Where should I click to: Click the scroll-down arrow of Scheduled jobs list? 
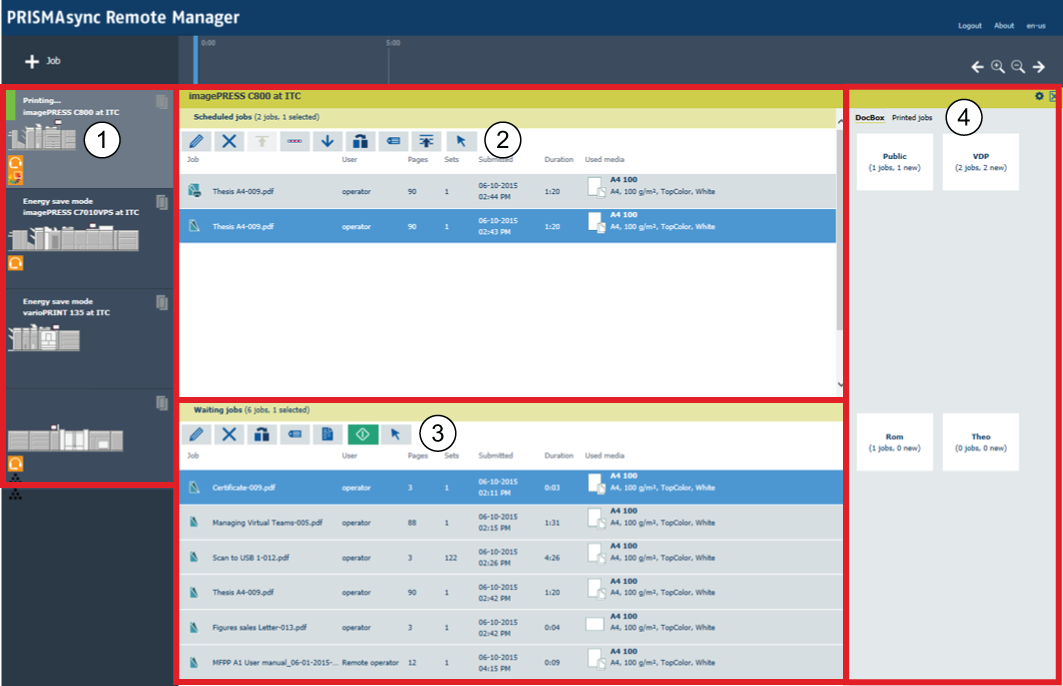[x=840, y=384]
